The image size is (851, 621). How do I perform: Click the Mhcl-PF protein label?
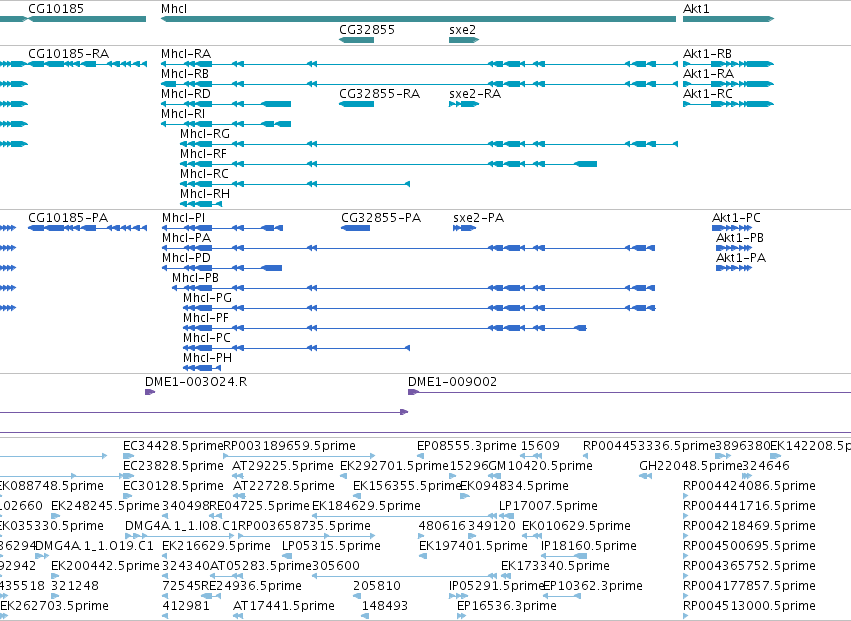206,318
